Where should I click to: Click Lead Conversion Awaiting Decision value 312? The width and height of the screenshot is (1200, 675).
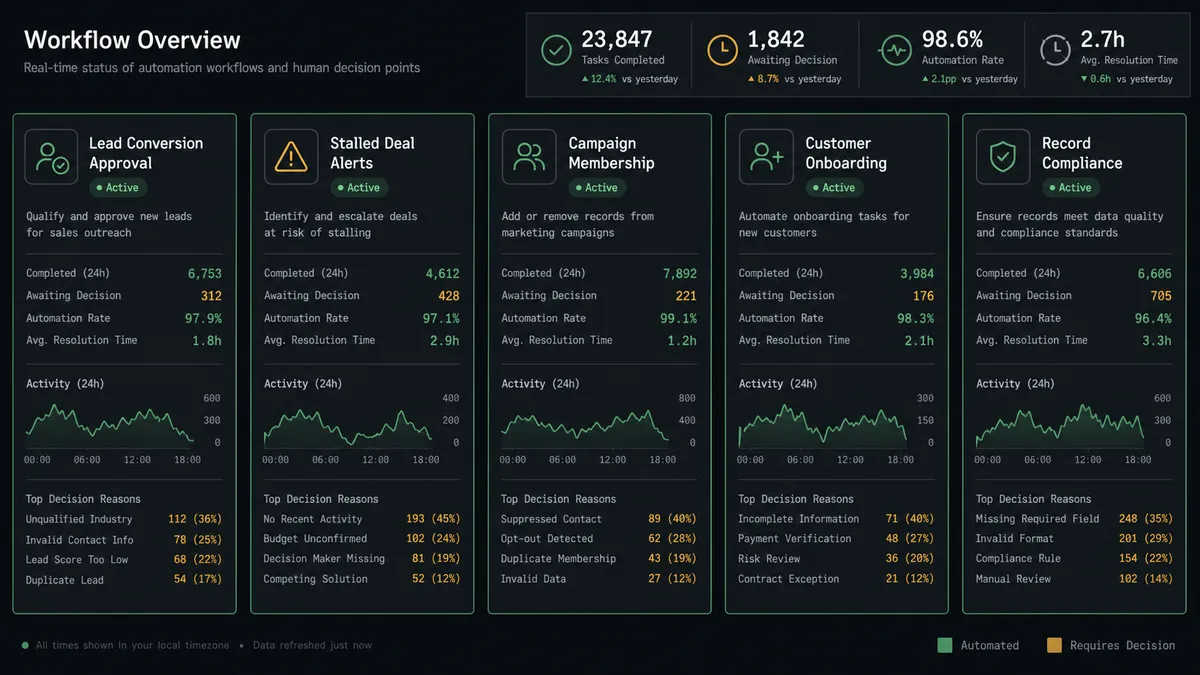point(211,296)
